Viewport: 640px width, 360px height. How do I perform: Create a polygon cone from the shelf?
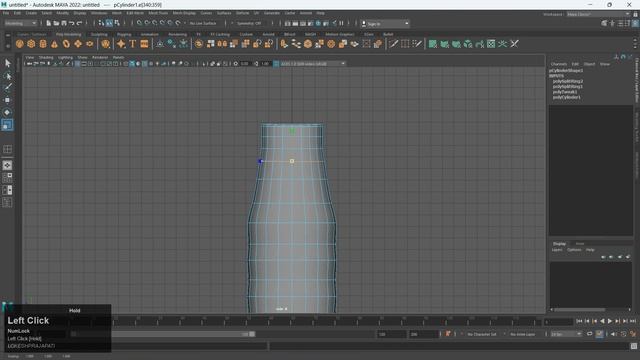tap(54, 44)
